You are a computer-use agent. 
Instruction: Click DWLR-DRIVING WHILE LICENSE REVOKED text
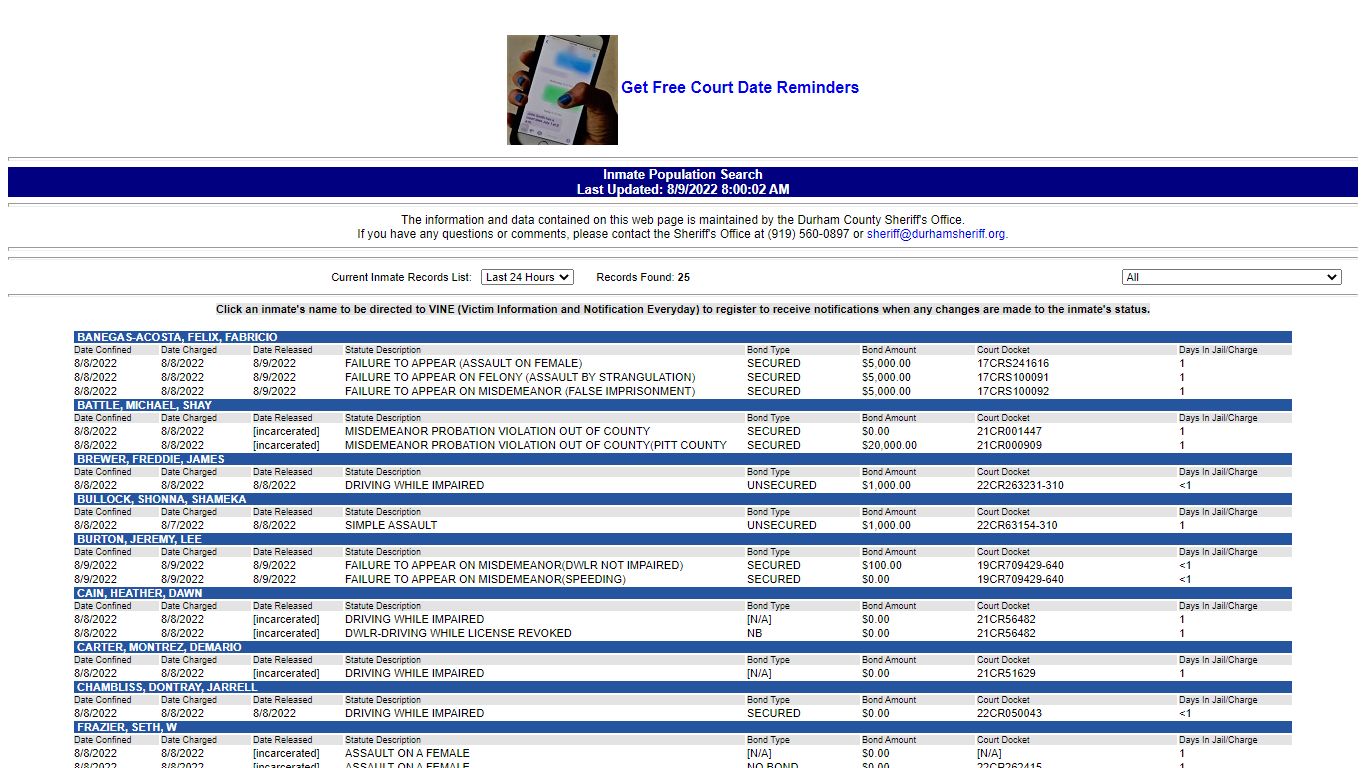click(458, 634)
